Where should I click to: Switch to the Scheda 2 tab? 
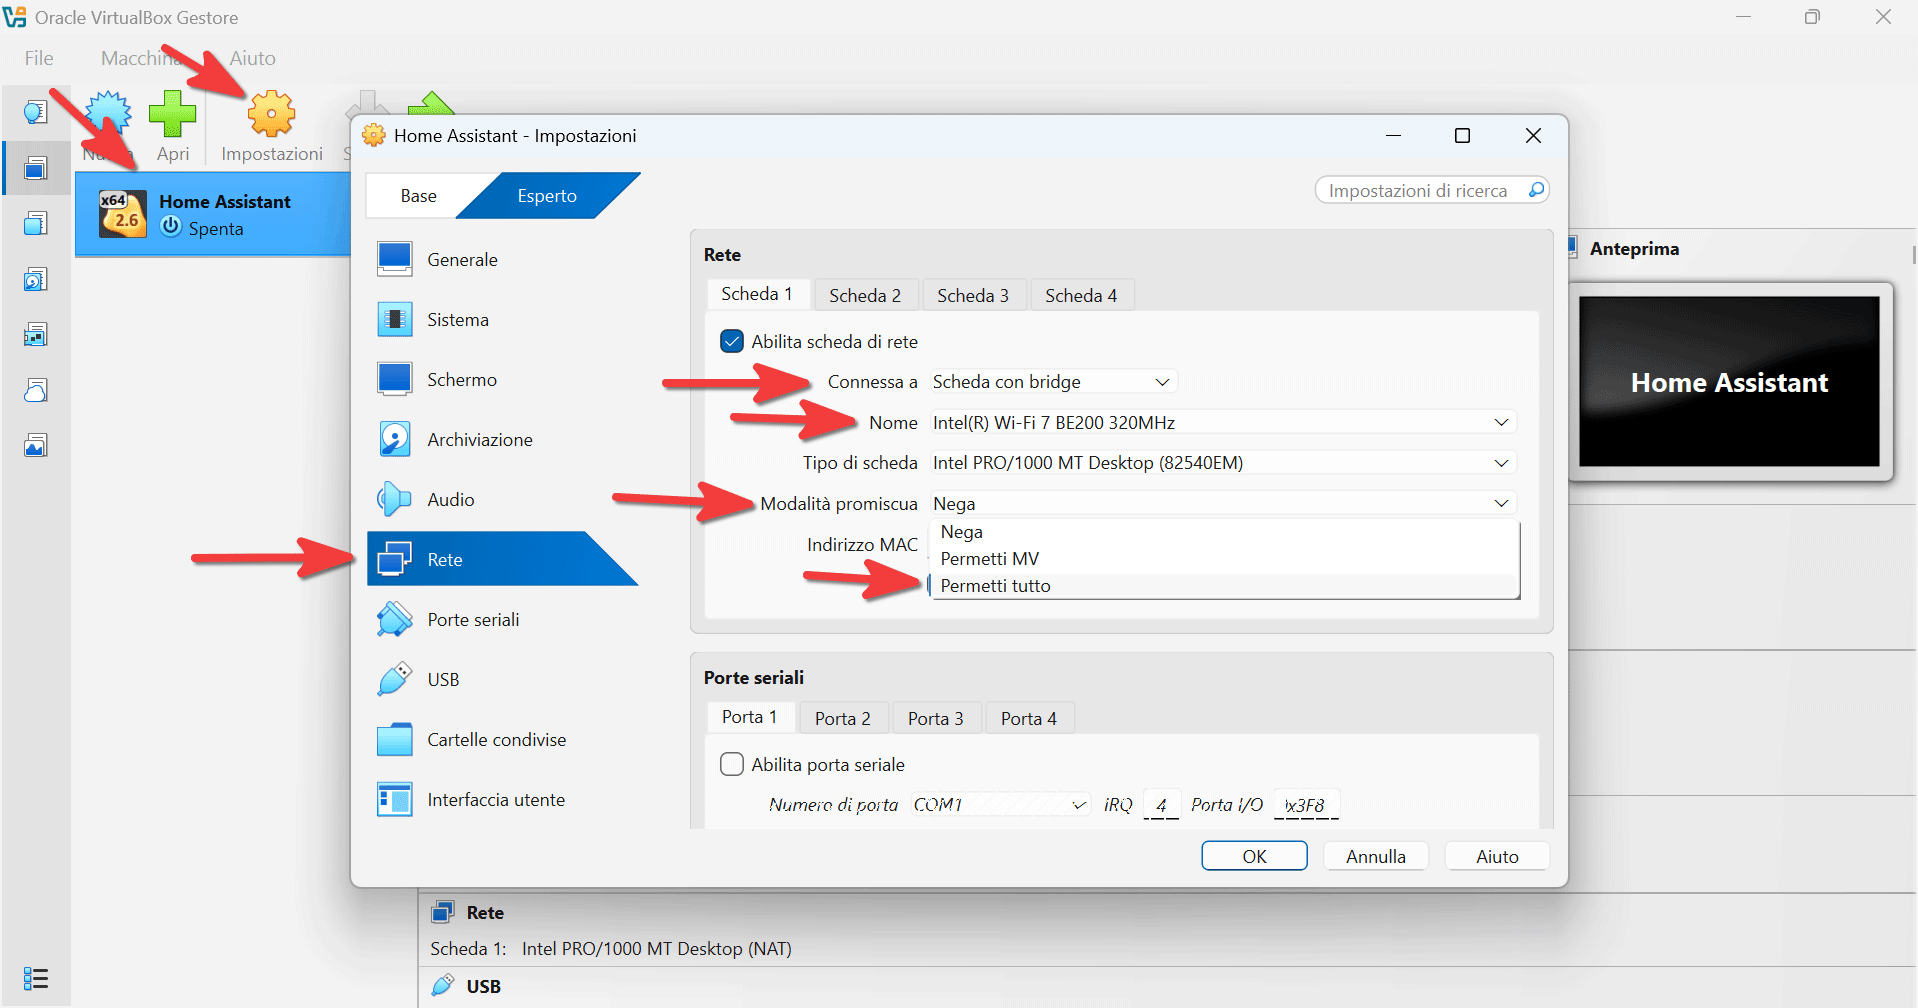pyautogui.click(x=865, y=295)
